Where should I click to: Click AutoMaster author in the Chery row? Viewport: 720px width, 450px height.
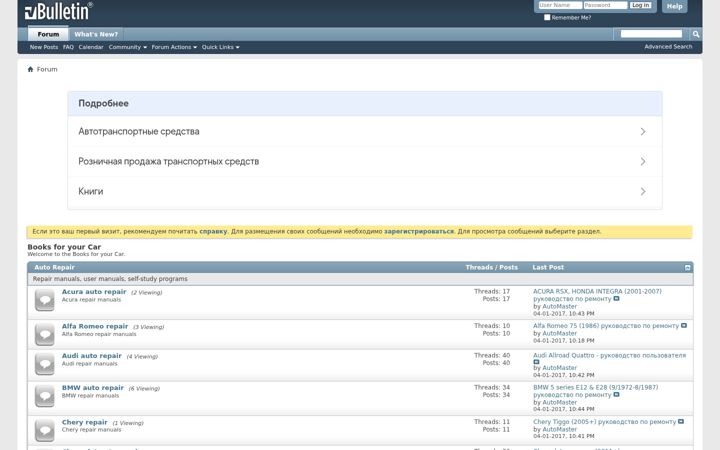point(559,429)
